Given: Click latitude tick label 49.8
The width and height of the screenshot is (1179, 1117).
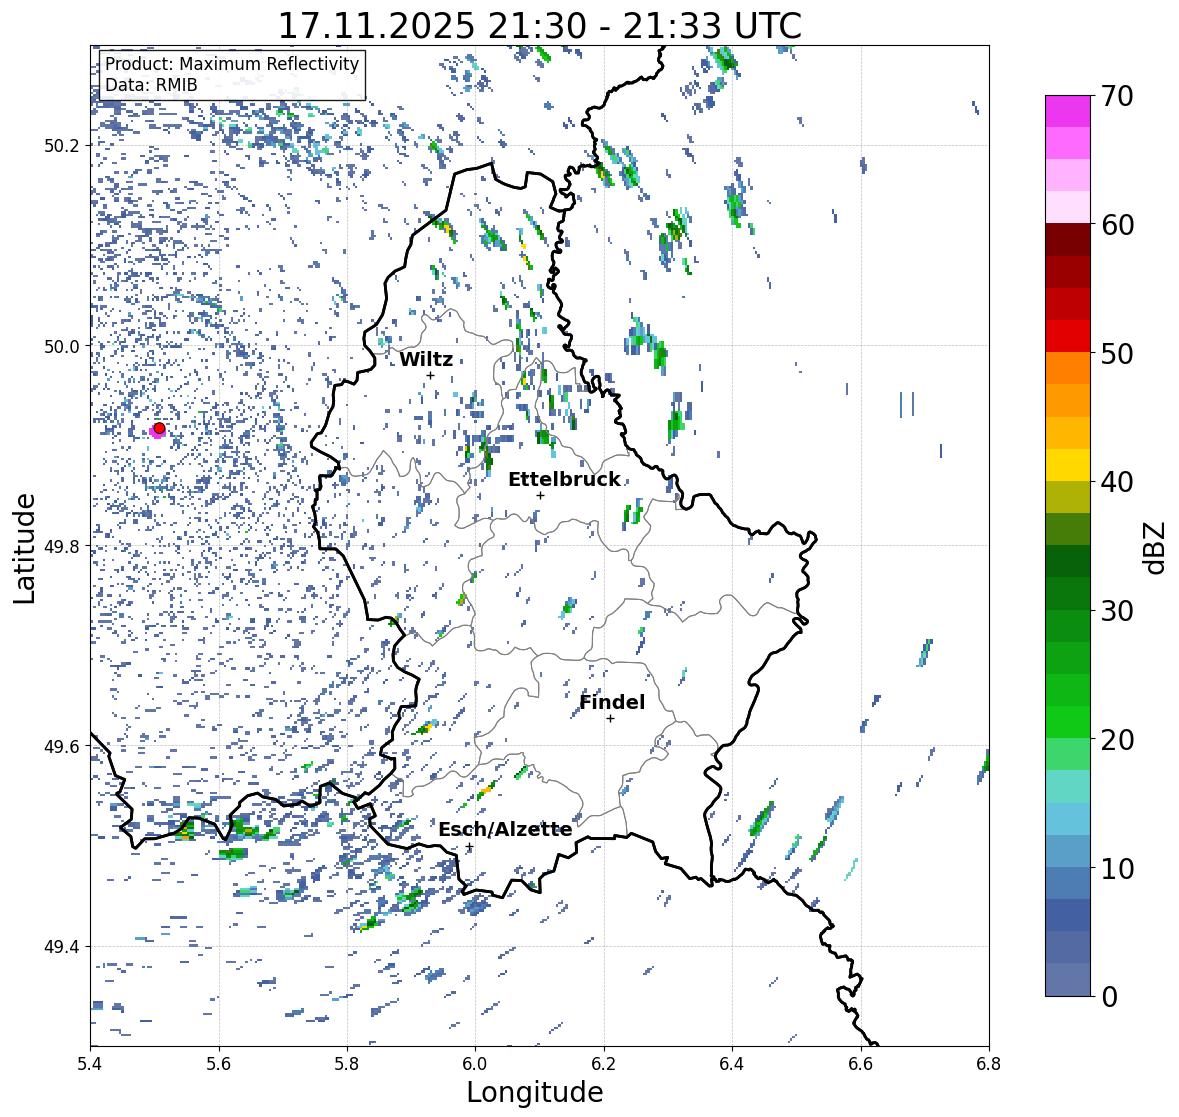Looking at the screenshot, I should pos(62,546).
